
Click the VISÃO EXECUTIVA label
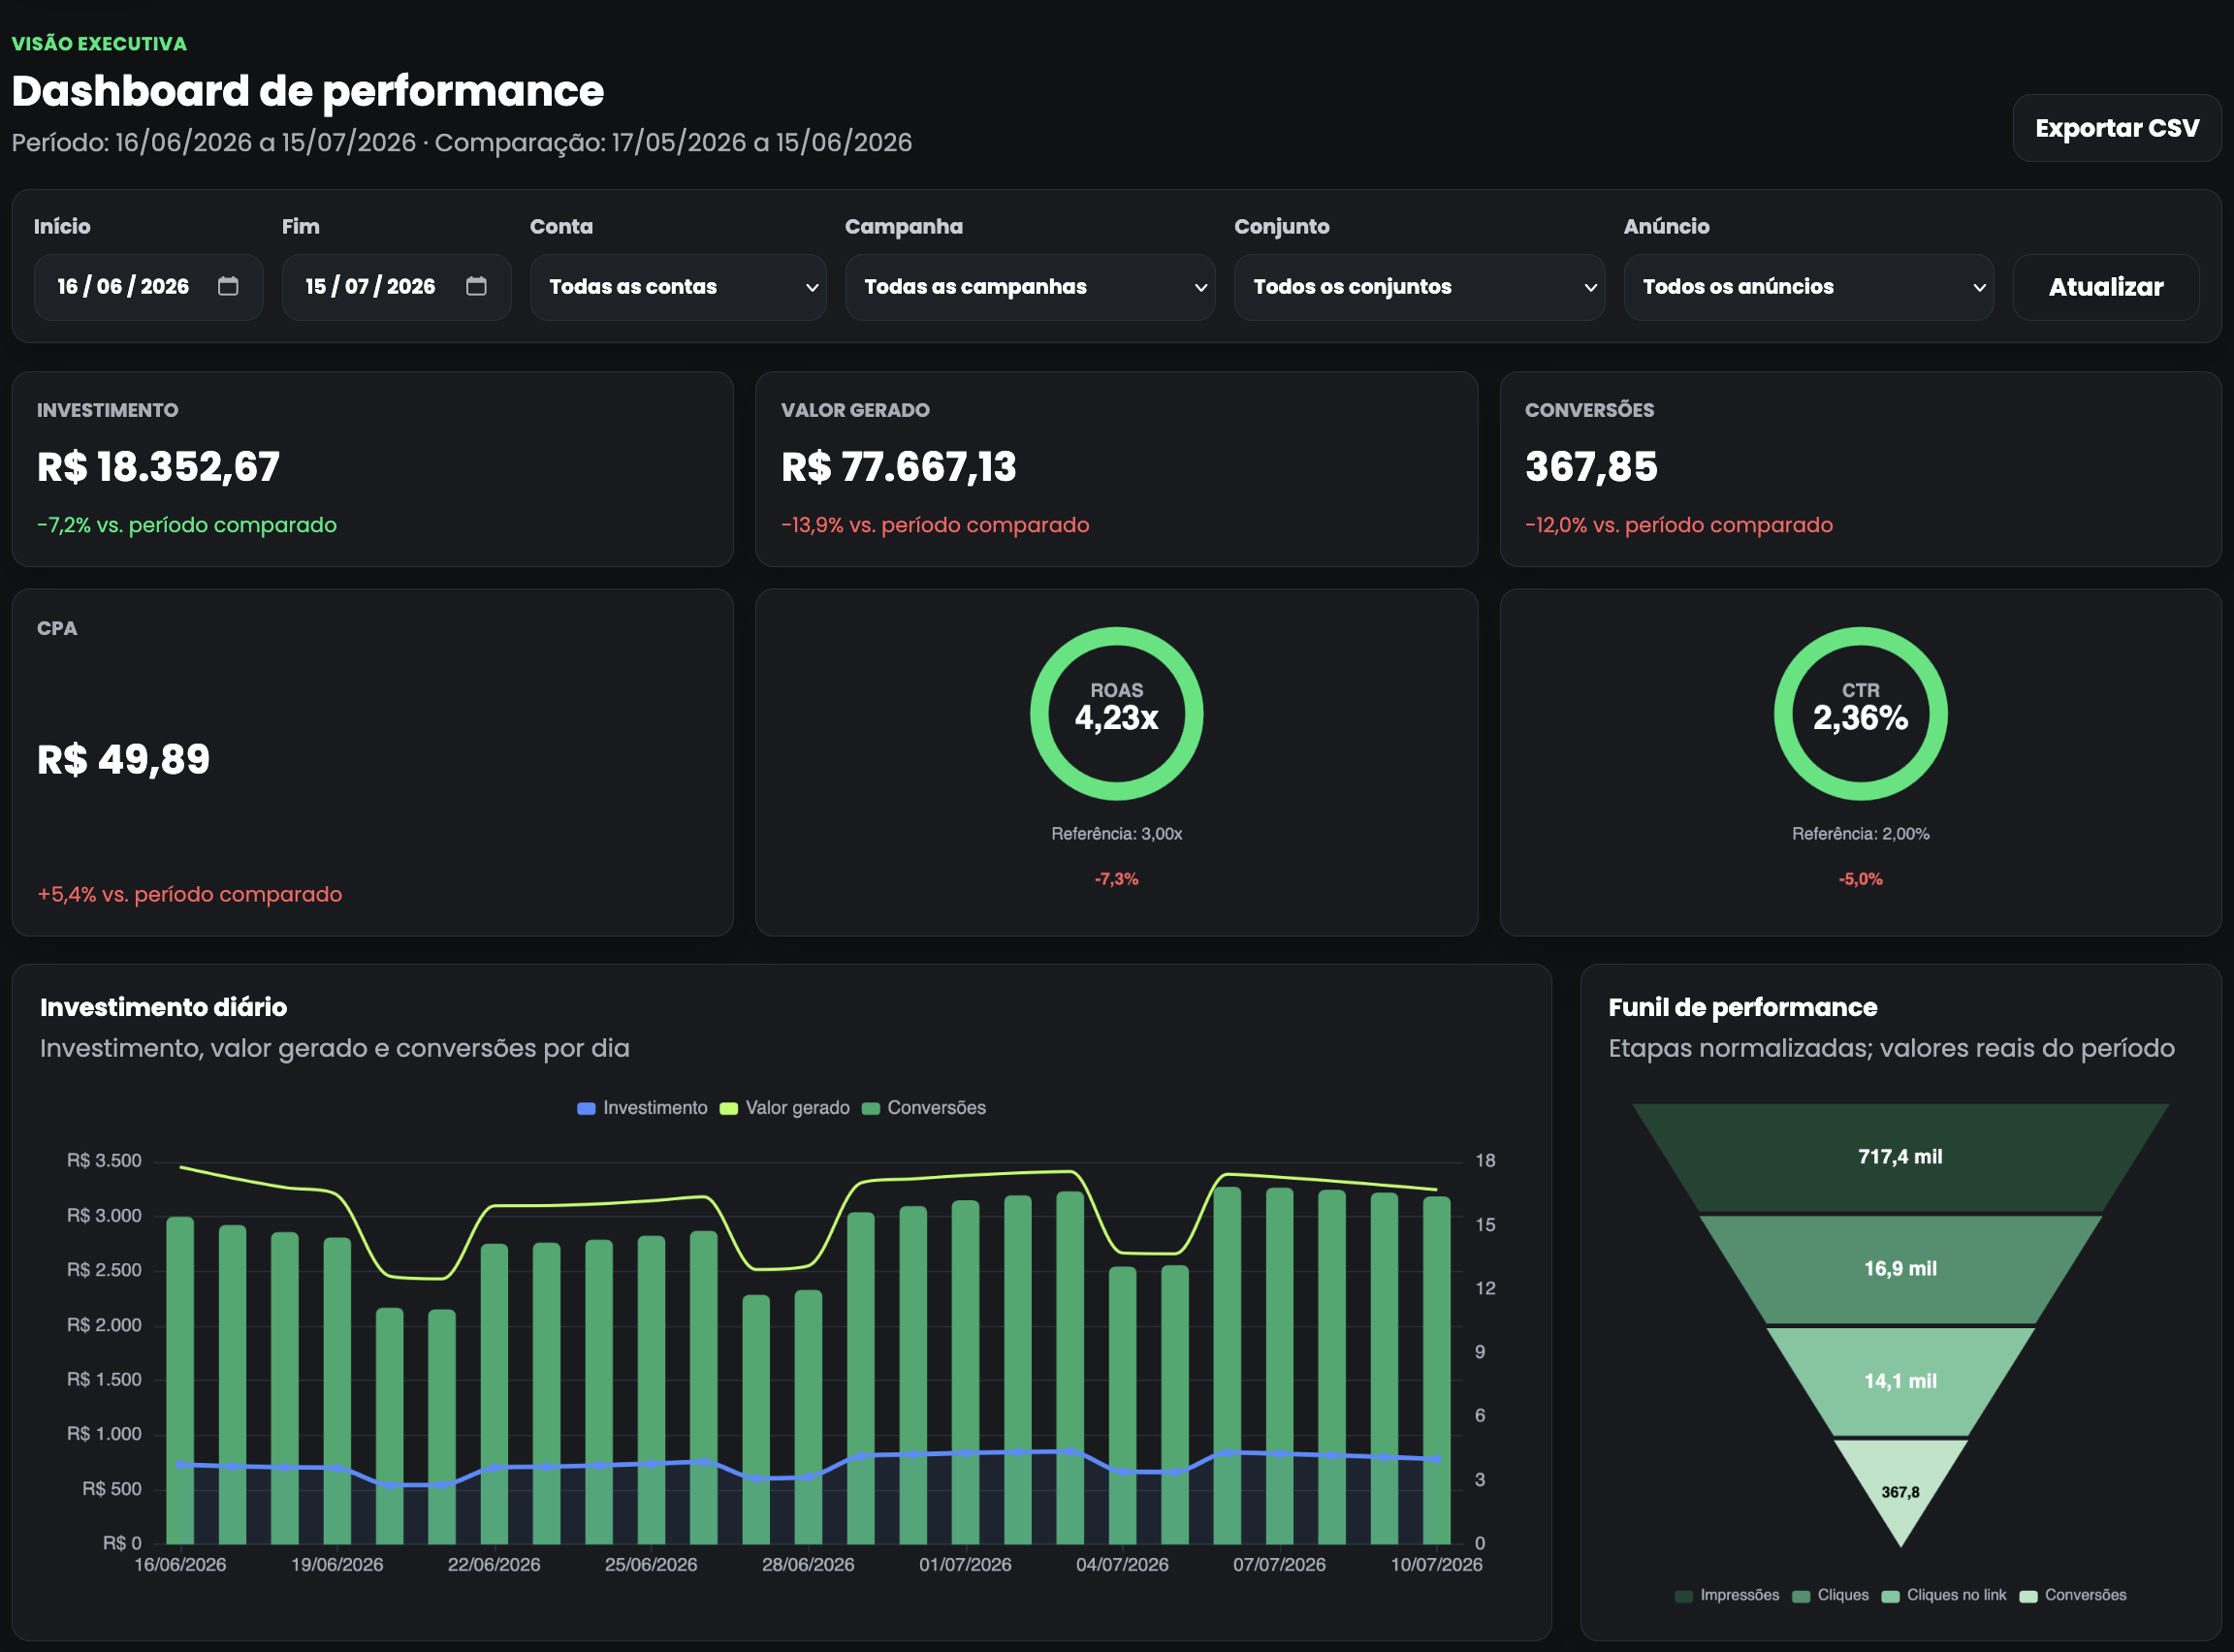click(x=99, y=44)
